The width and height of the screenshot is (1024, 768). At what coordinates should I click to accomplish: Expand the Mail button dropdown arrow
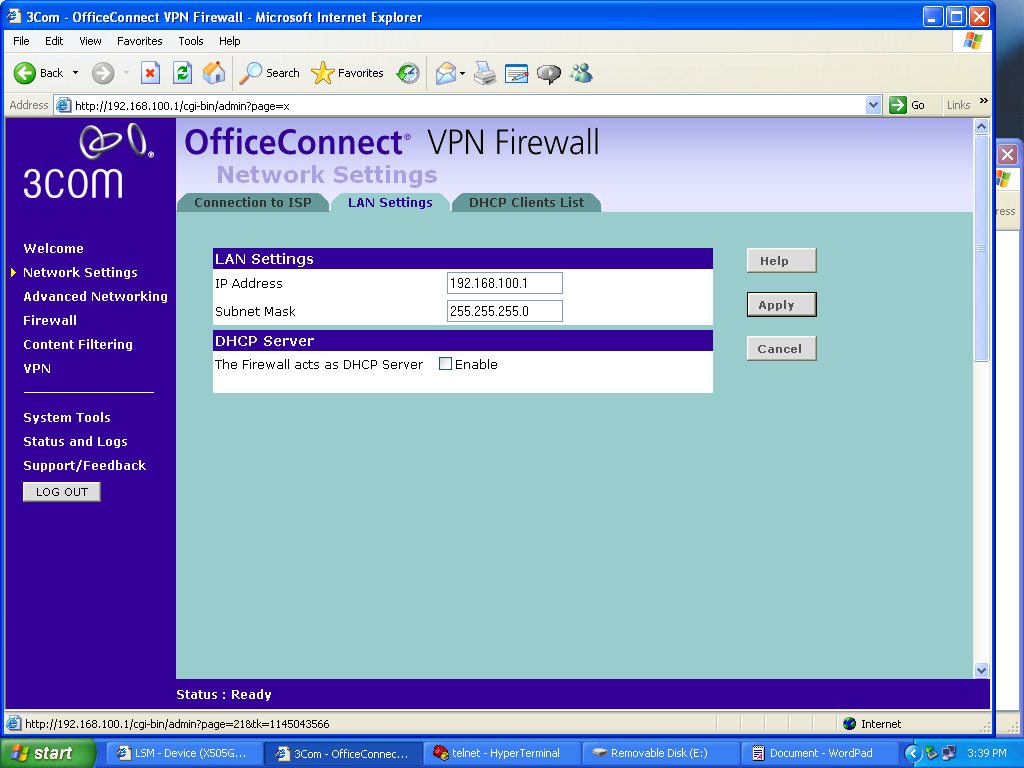[x=463, y=73]
